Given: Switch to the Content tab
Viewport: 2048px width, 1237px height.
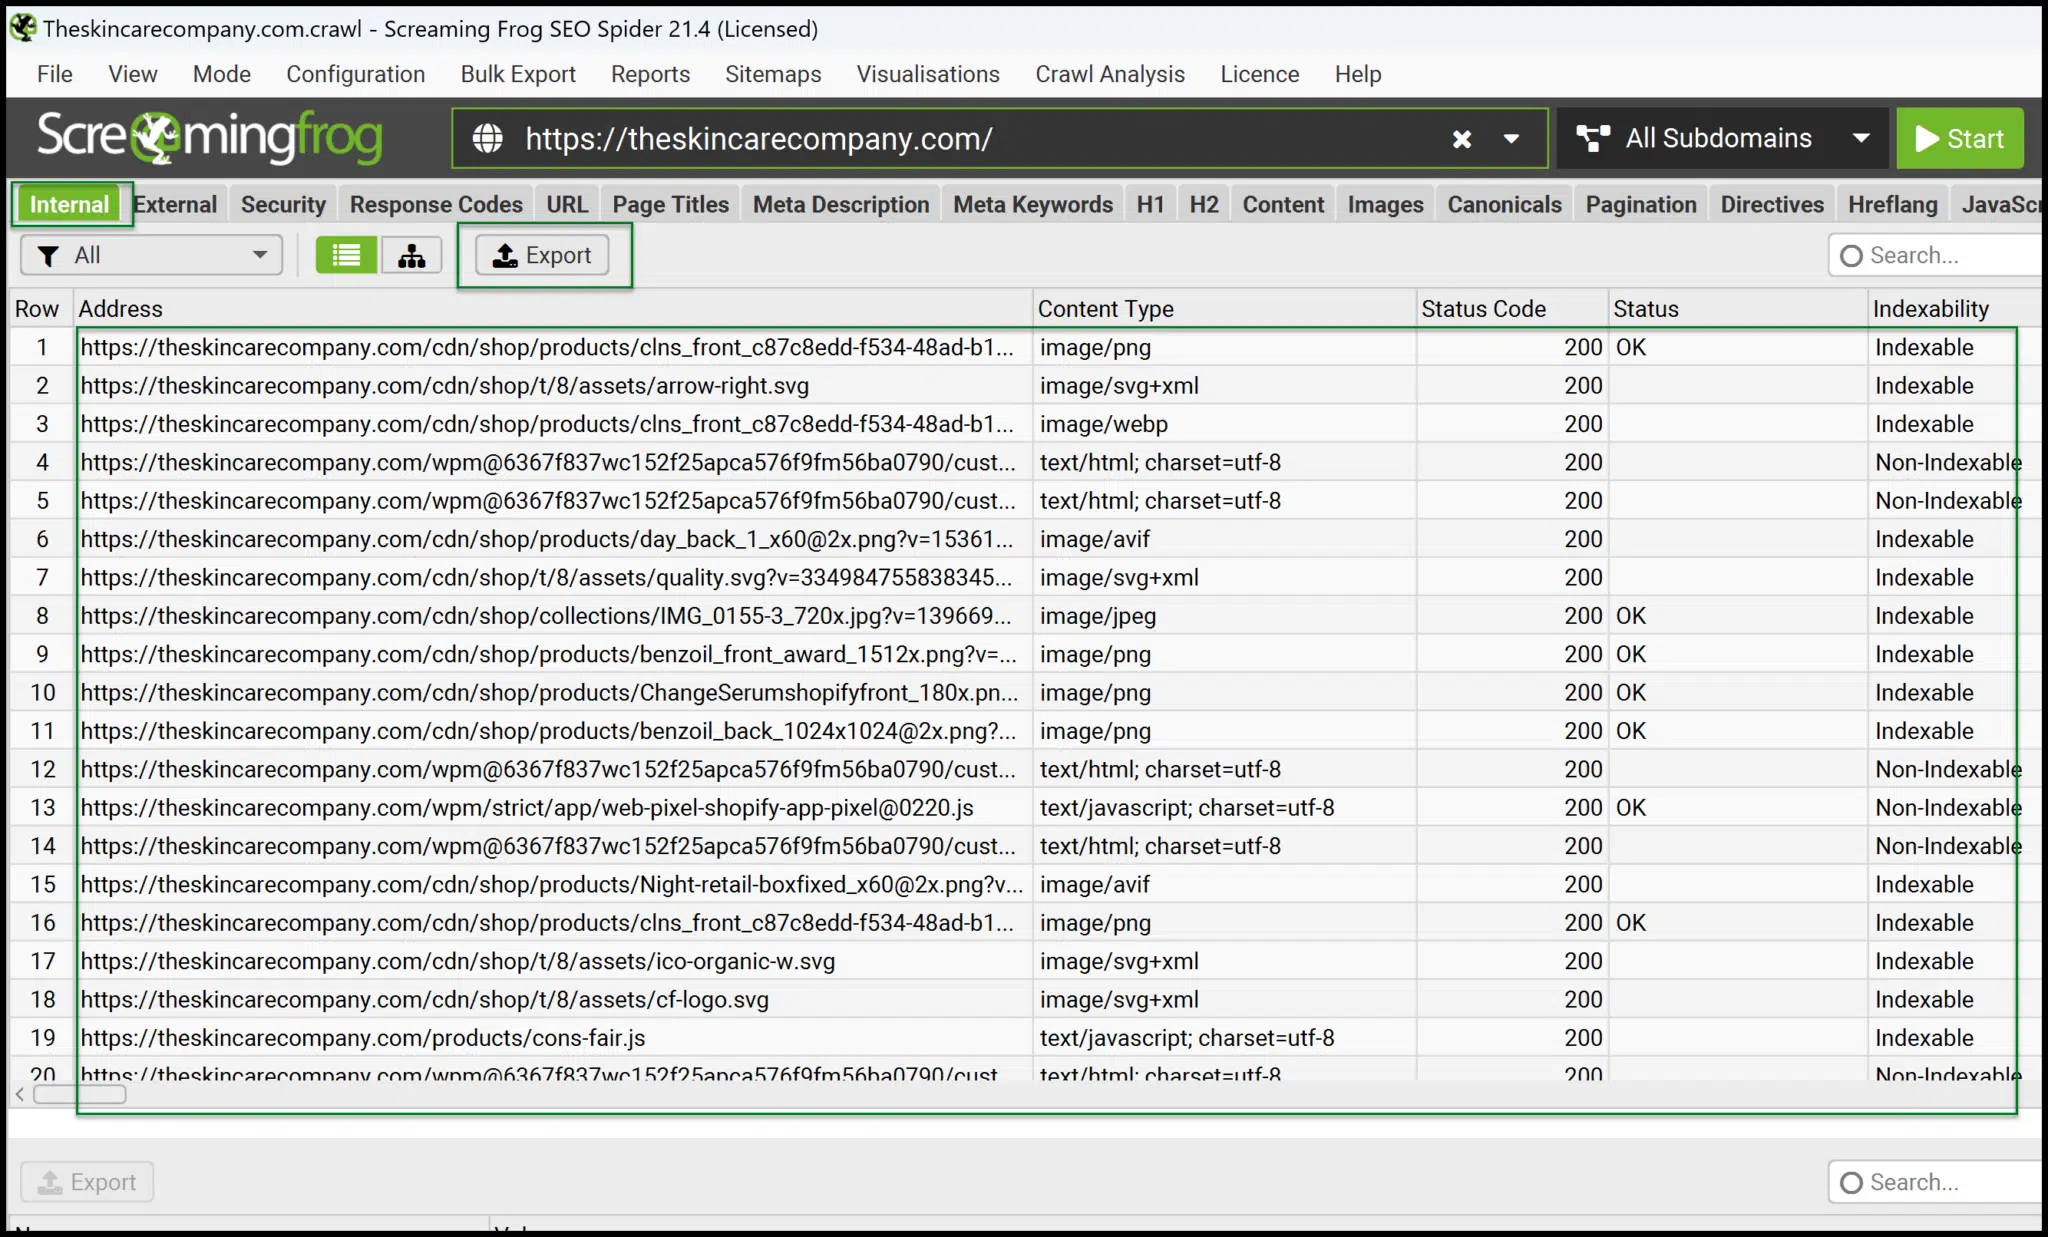Looking at the screenshot, I should pos(1283,204).
